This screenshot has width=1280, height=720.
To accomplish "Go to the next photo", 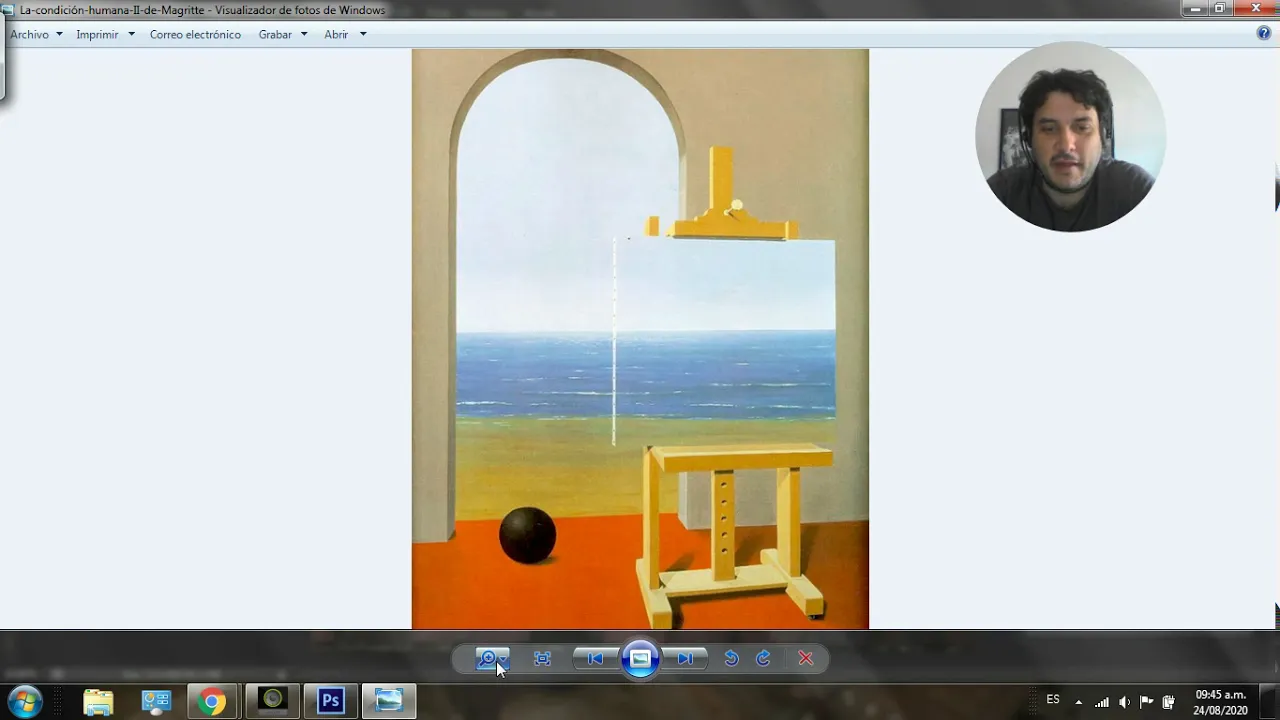I will (x=685, y=658).
